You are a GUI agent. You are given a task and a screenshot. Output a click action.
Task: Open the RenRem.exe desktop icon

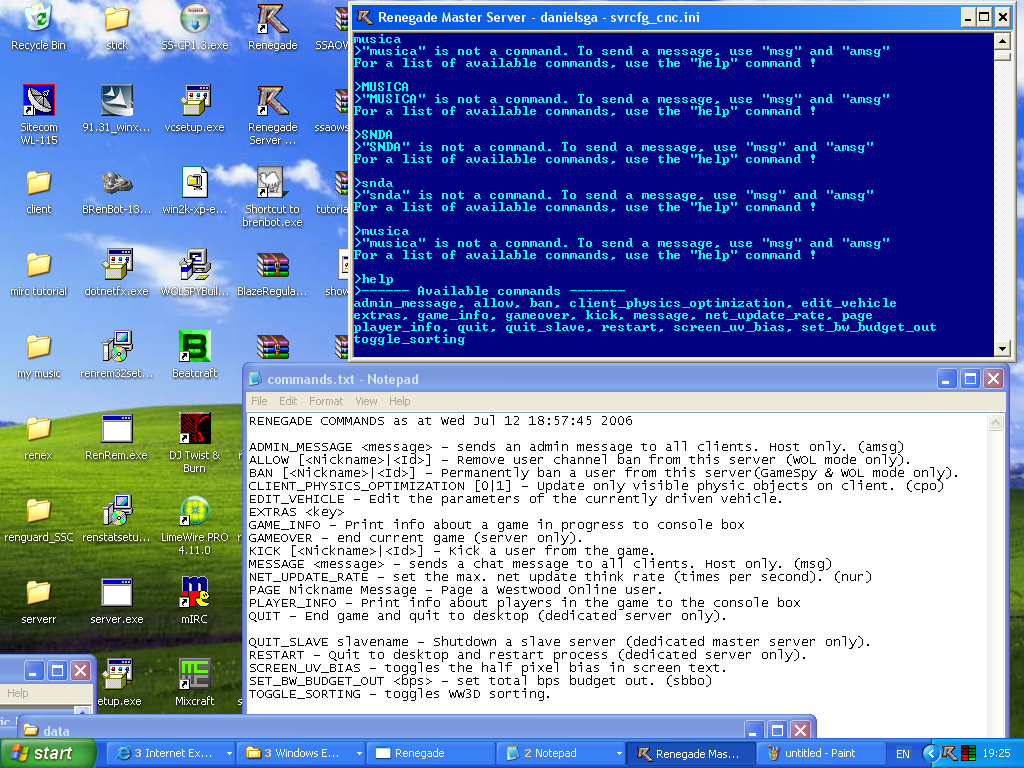pos(117,430)
